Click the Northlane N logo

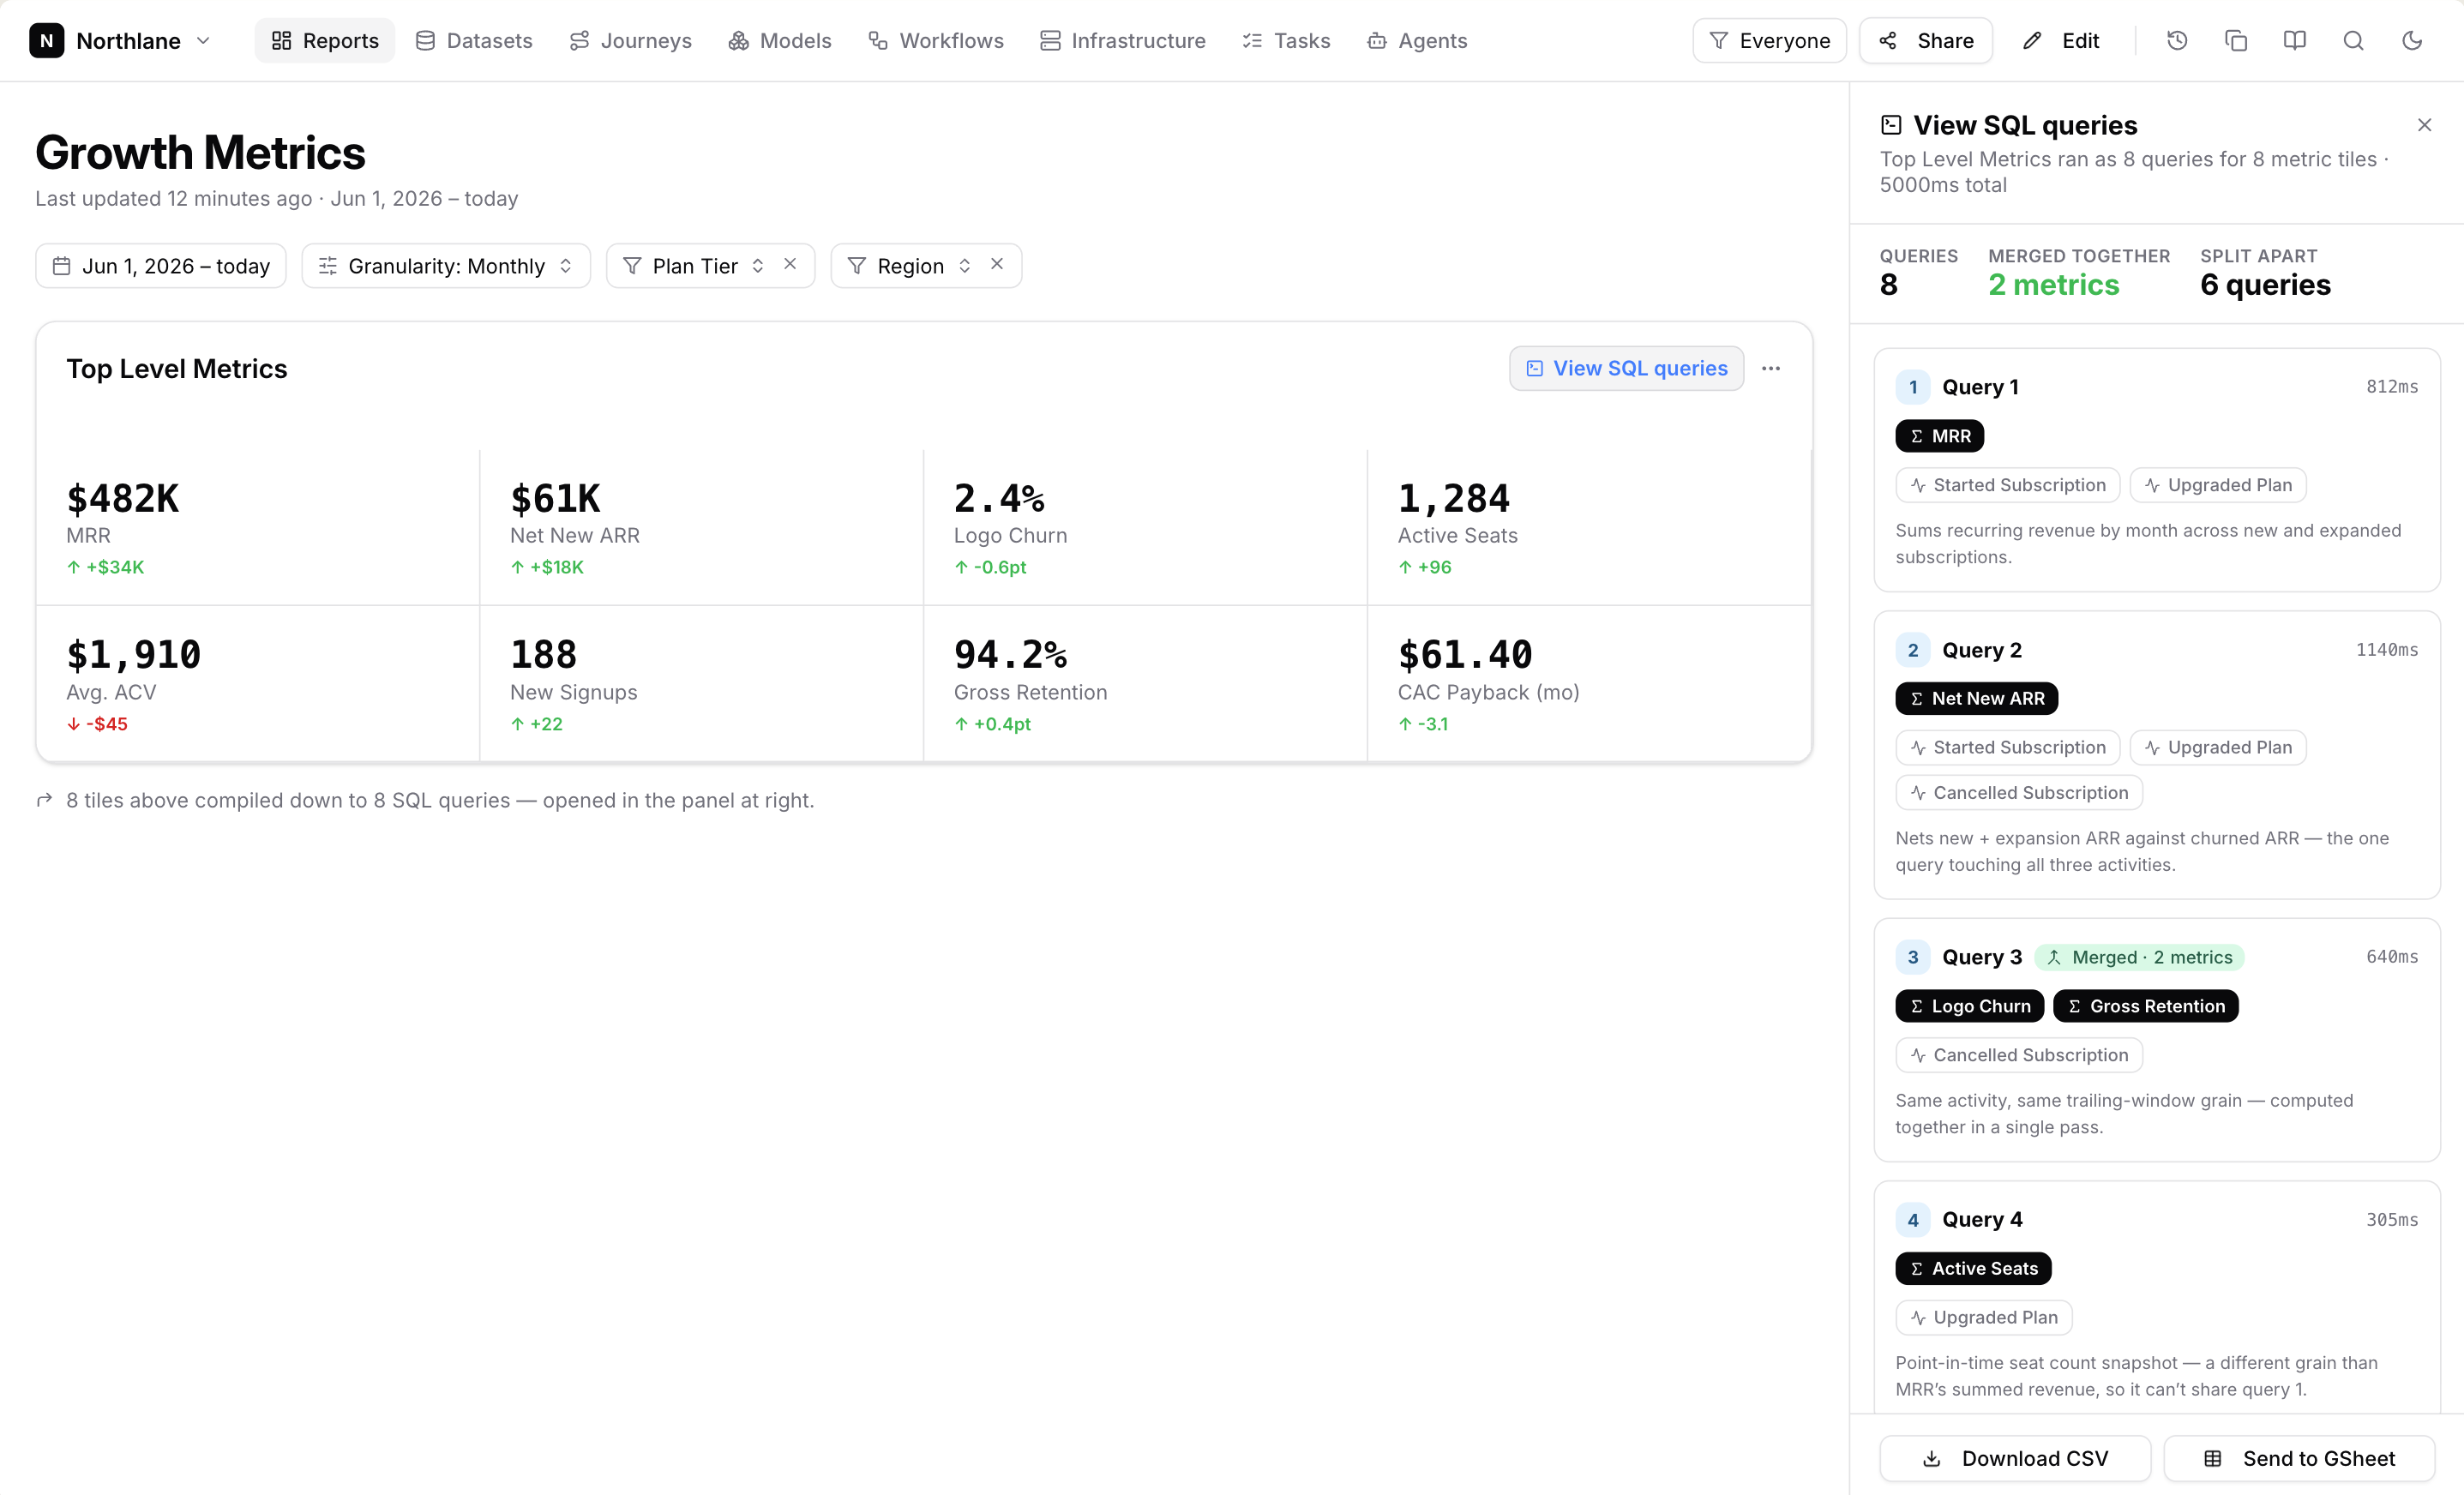click(x=47, y=41)
